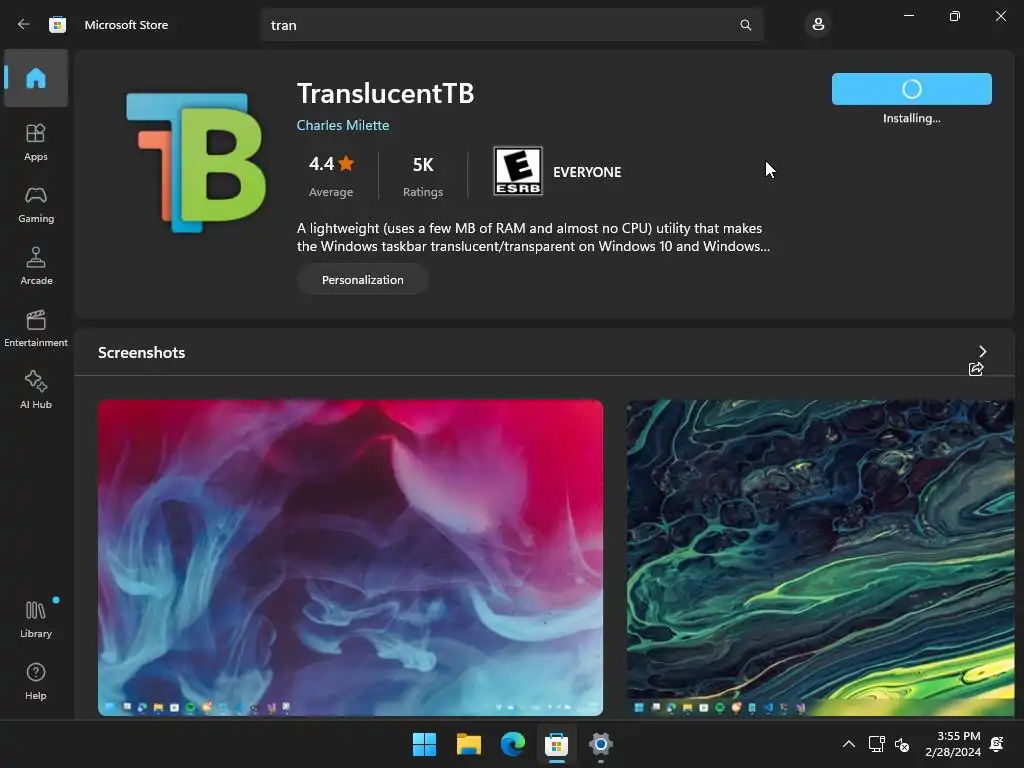Viewport: 1024px width, 768px height.
Task: Open the pink-blue screenshot thumbnail
Action: pos(351,558)
